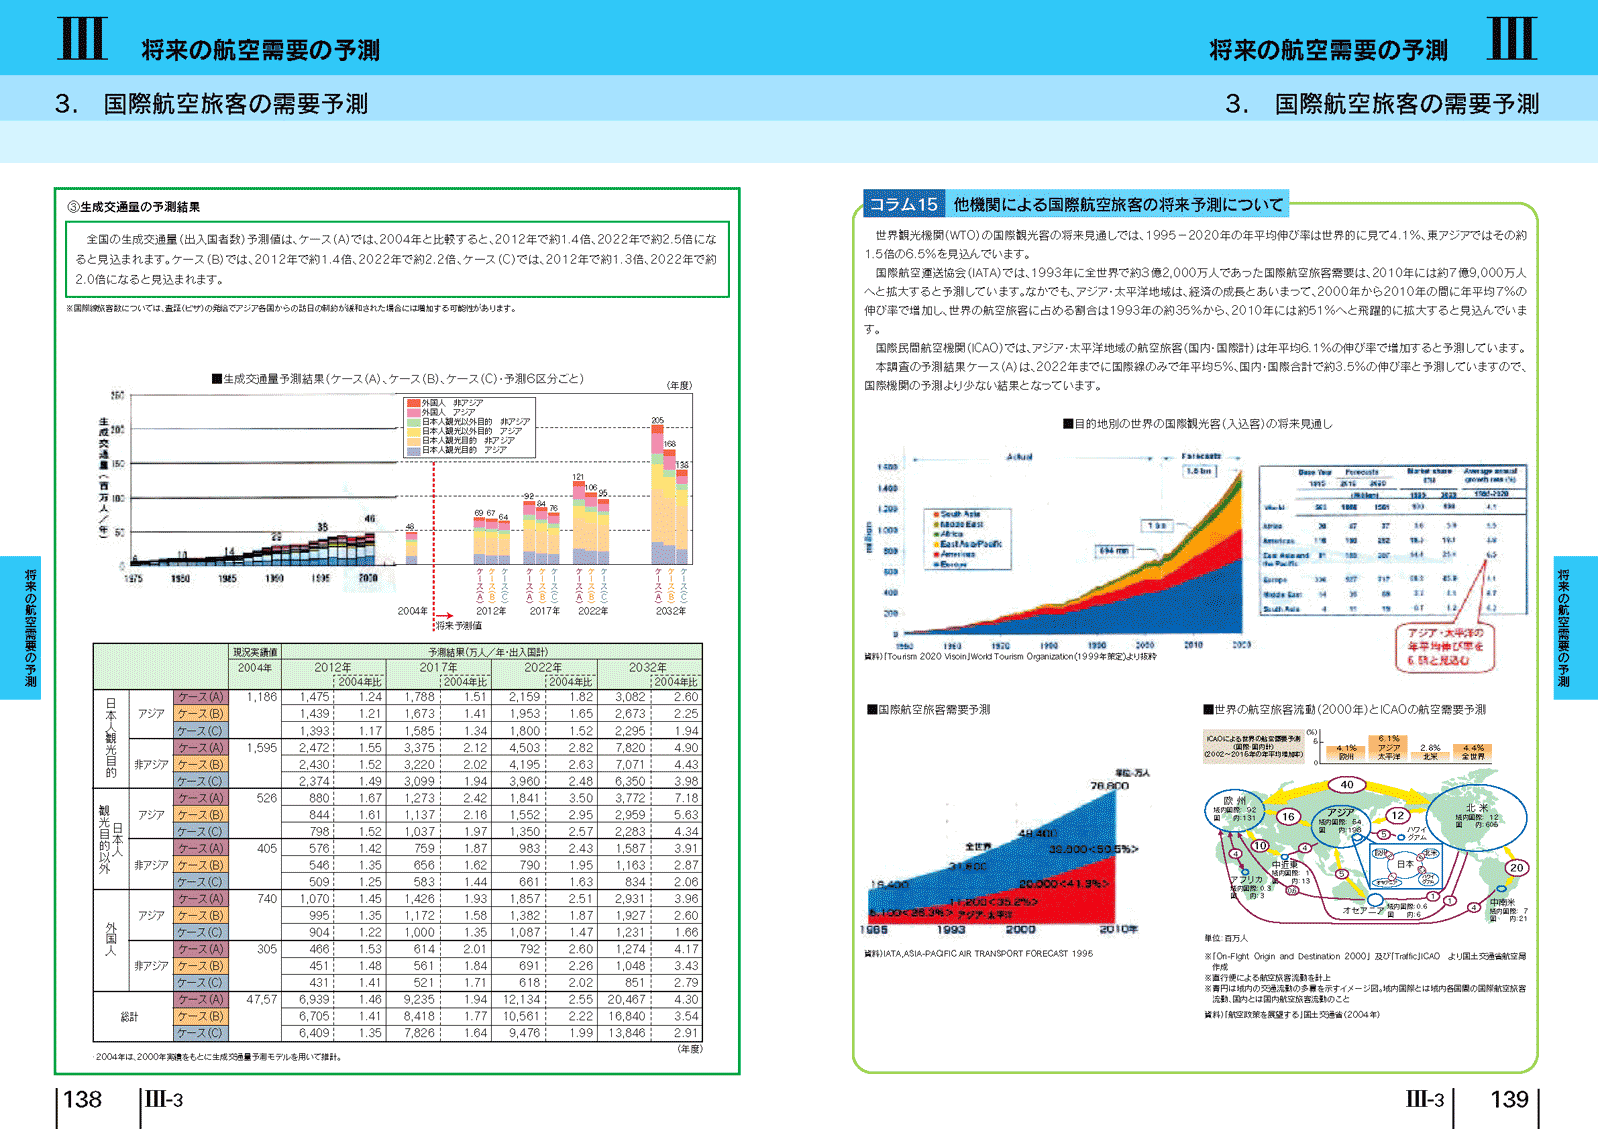Click the paragraph starting 国際航空運送協会(IATA)
Image resolution: width=1598 pixels, height=1129 pixels.
(x=1196, y=300)
